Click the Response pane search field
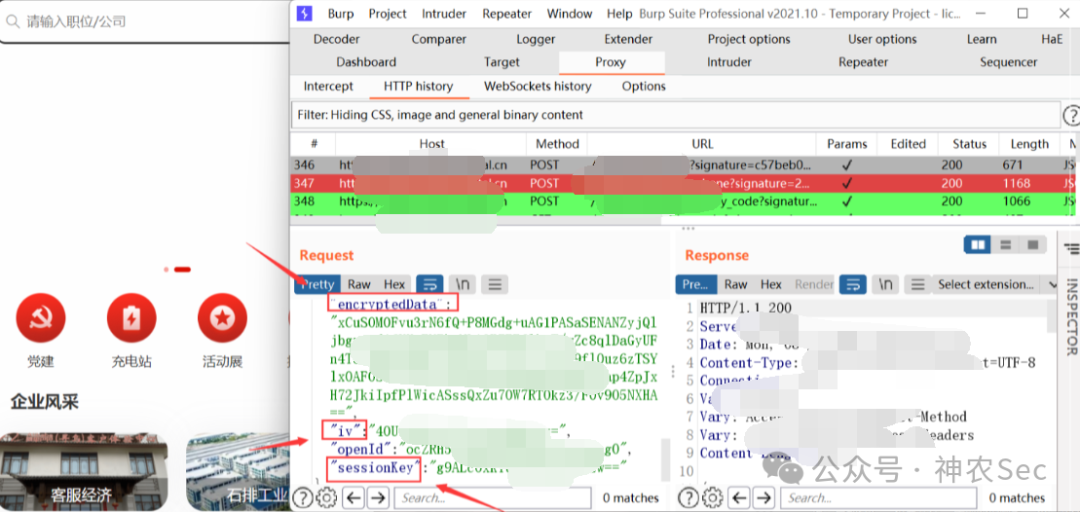This screenshot has height=512, width=1080. coord(880,497)
